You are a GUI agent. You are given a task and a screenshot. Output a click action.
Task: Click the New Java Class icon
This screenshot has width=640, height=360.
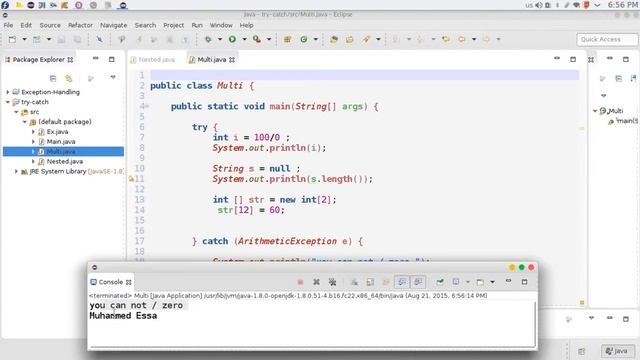tap(304, 39)
